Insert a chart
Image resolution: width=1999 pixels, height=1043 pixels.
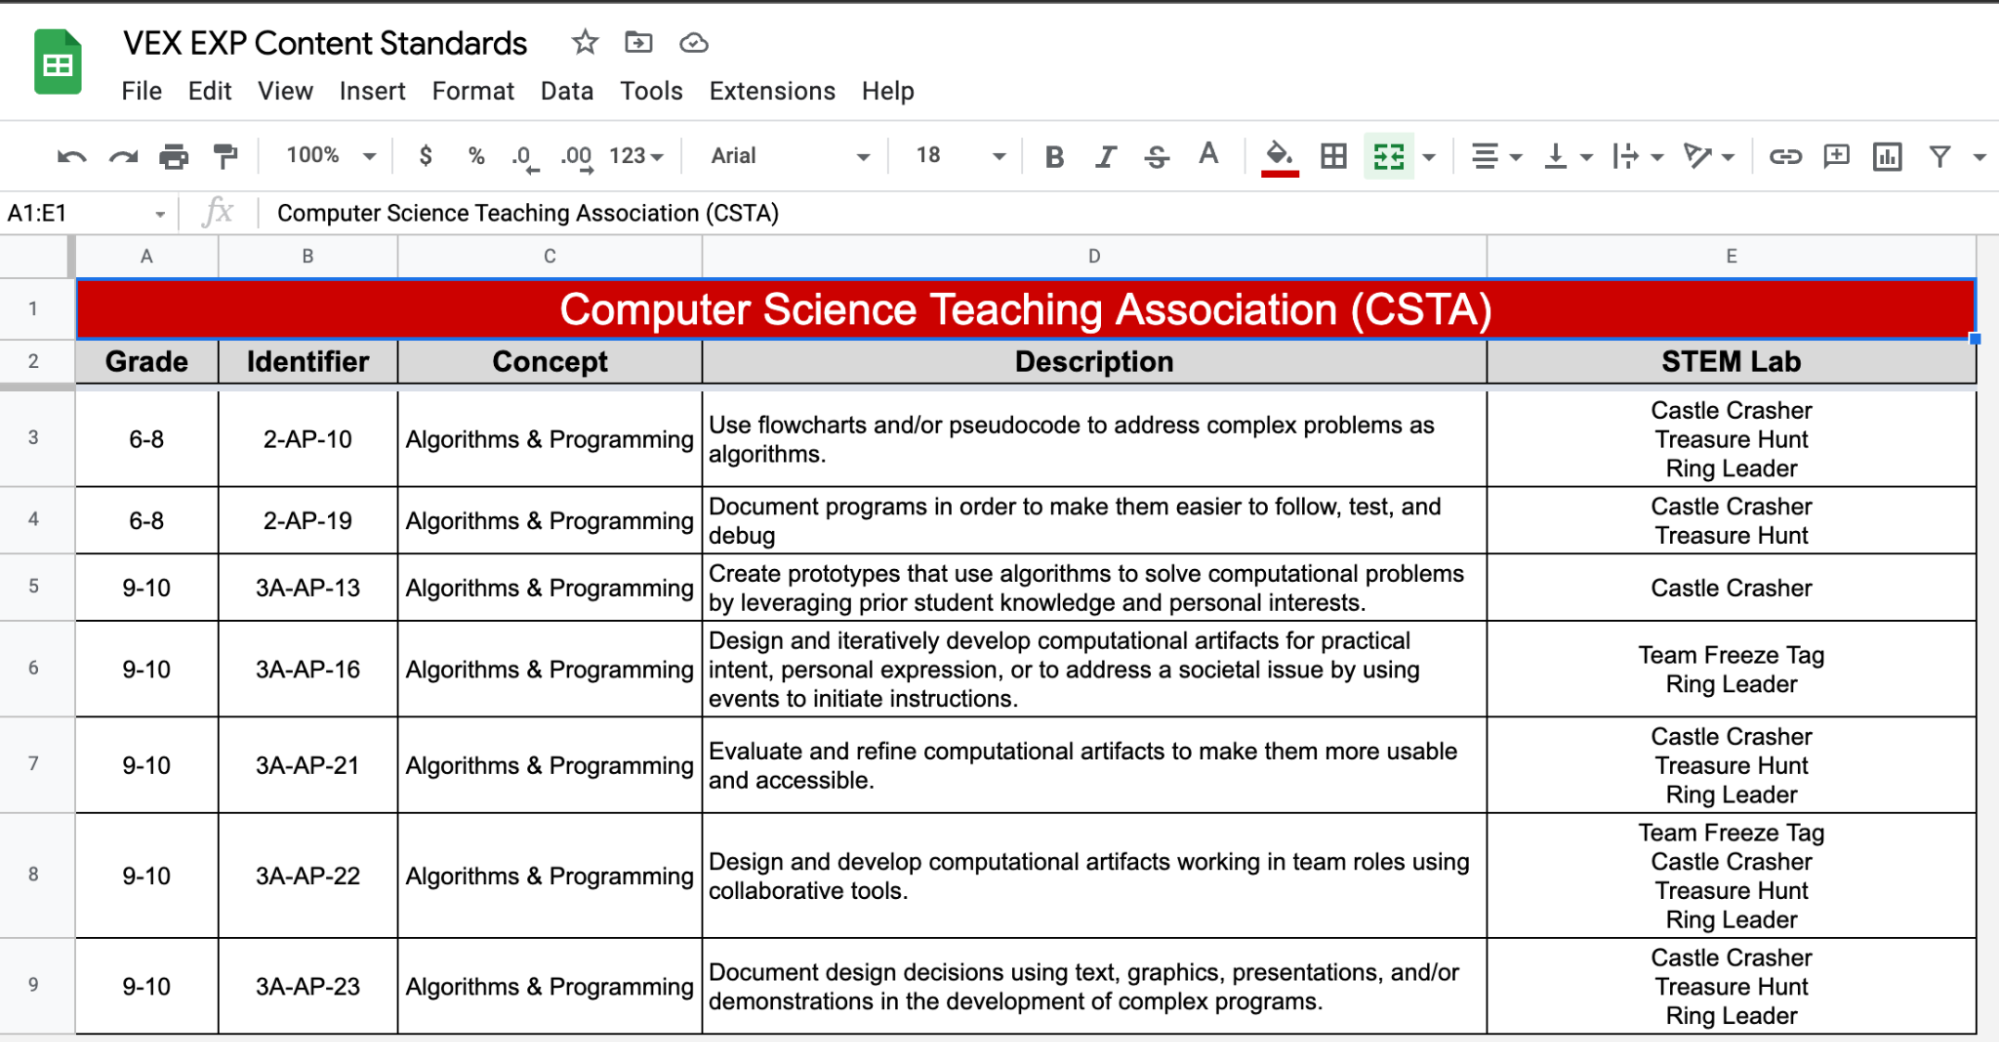pyautogui.click(x=1887, y=156)
